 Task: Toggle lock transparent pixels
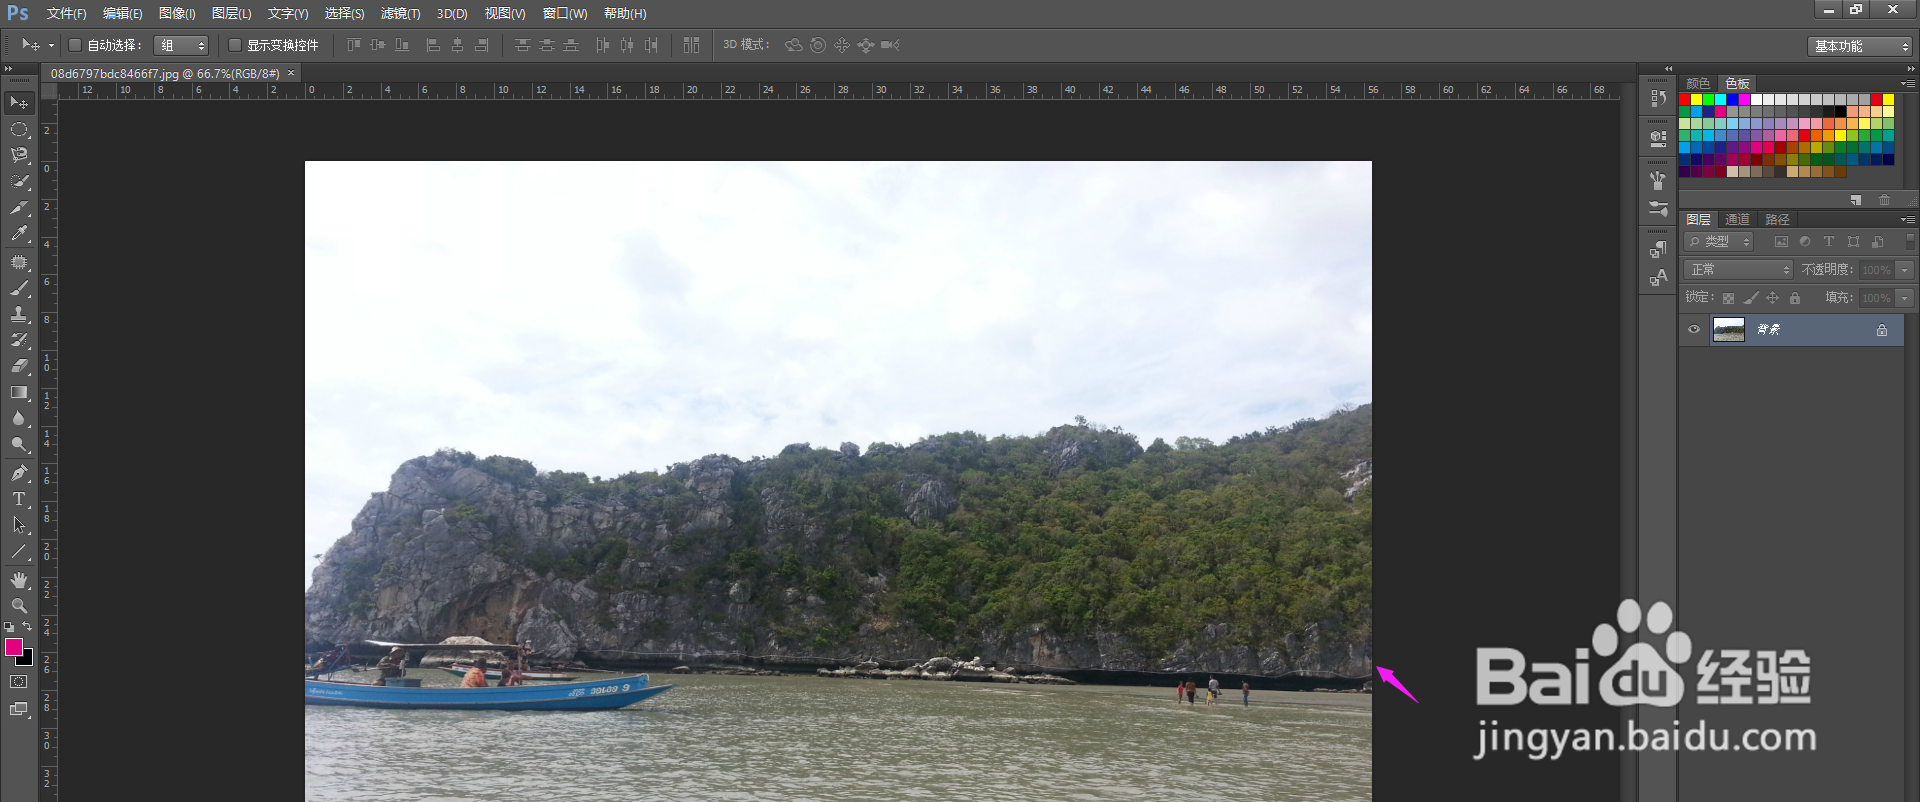[1728, 298]
